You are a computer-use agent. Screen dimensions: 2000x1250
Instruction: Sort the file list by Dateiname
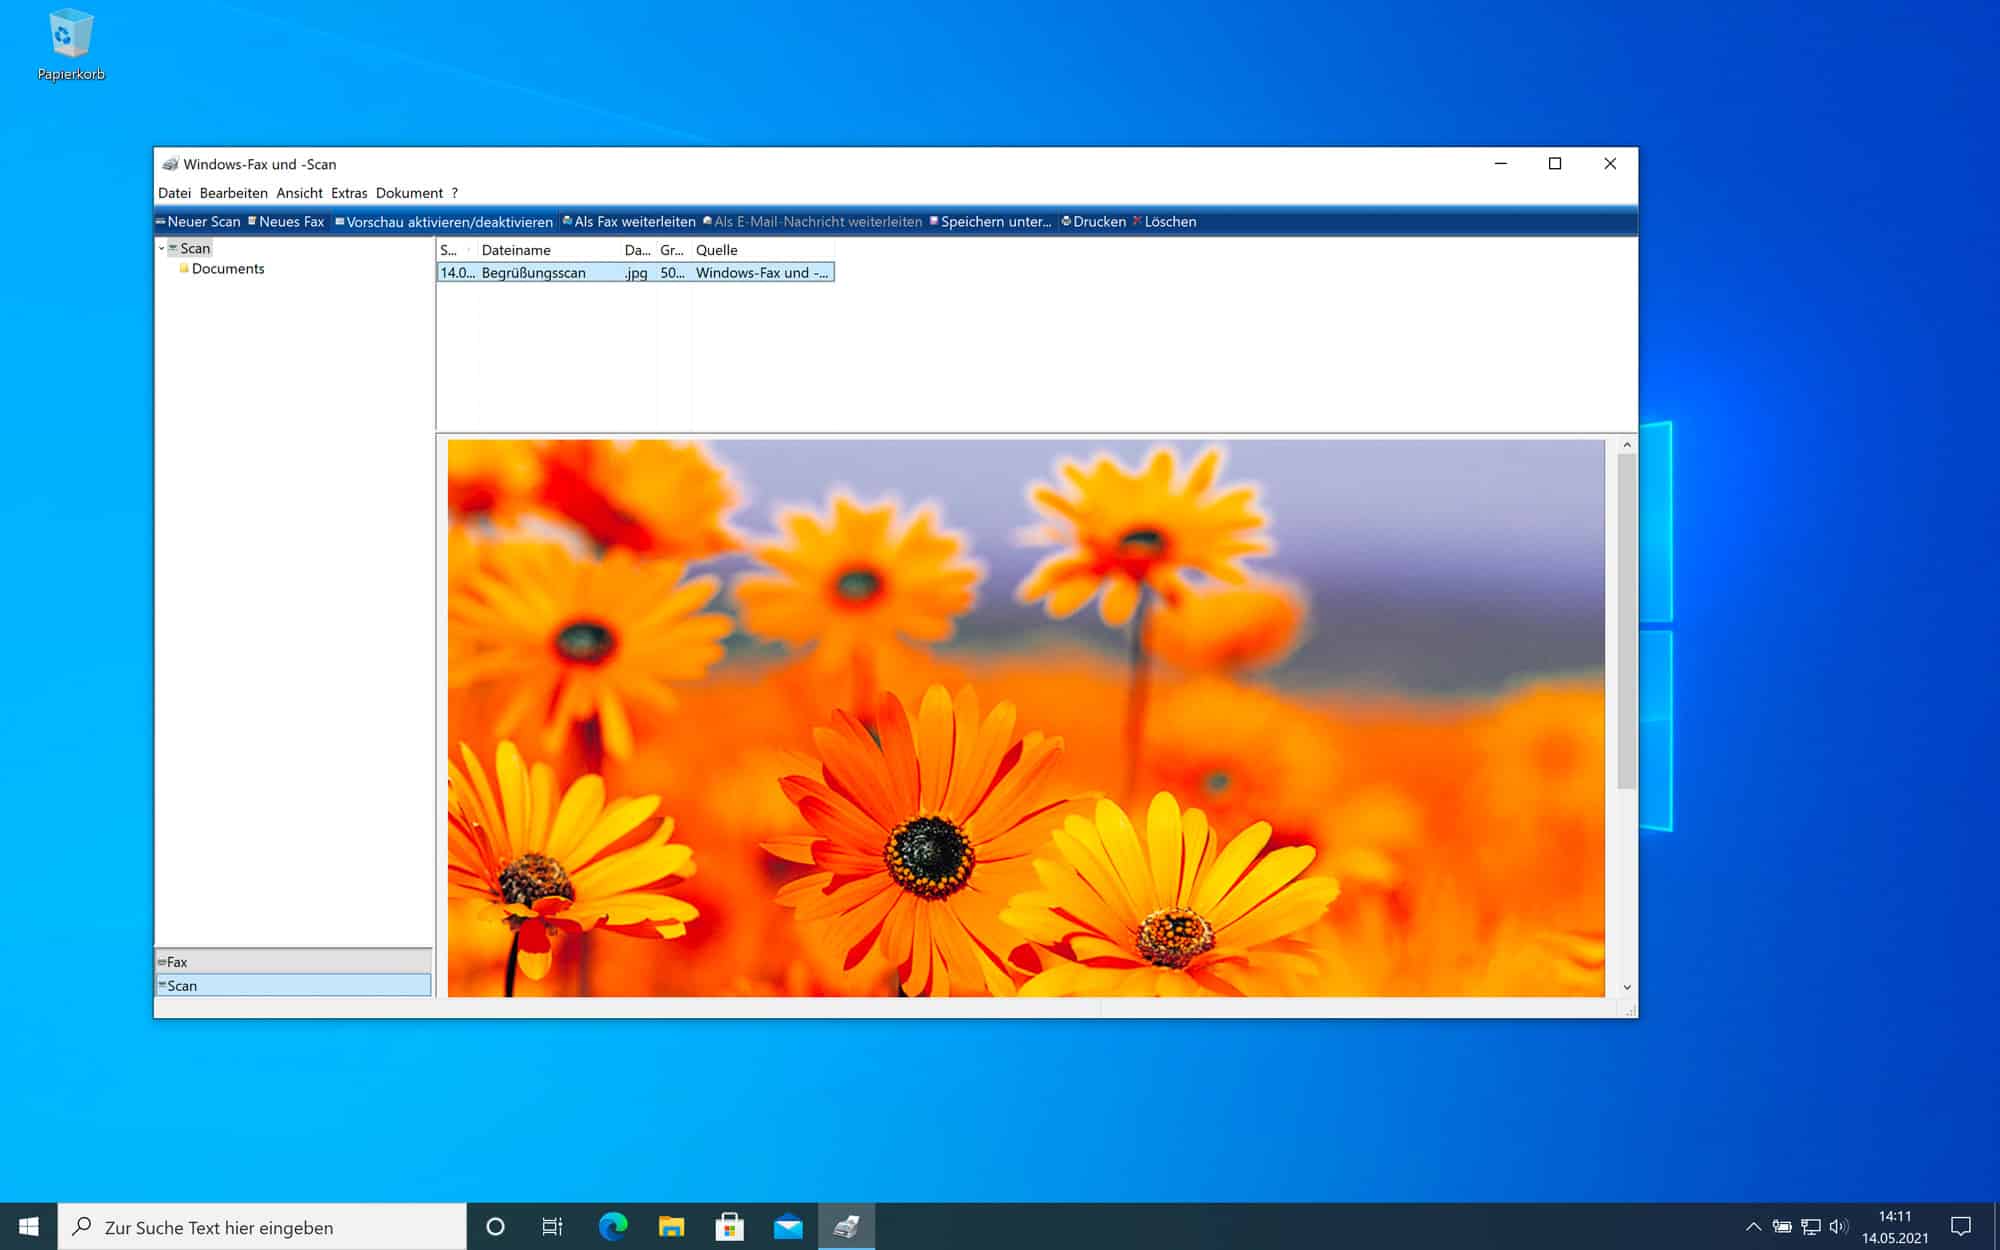pos(516,250)
